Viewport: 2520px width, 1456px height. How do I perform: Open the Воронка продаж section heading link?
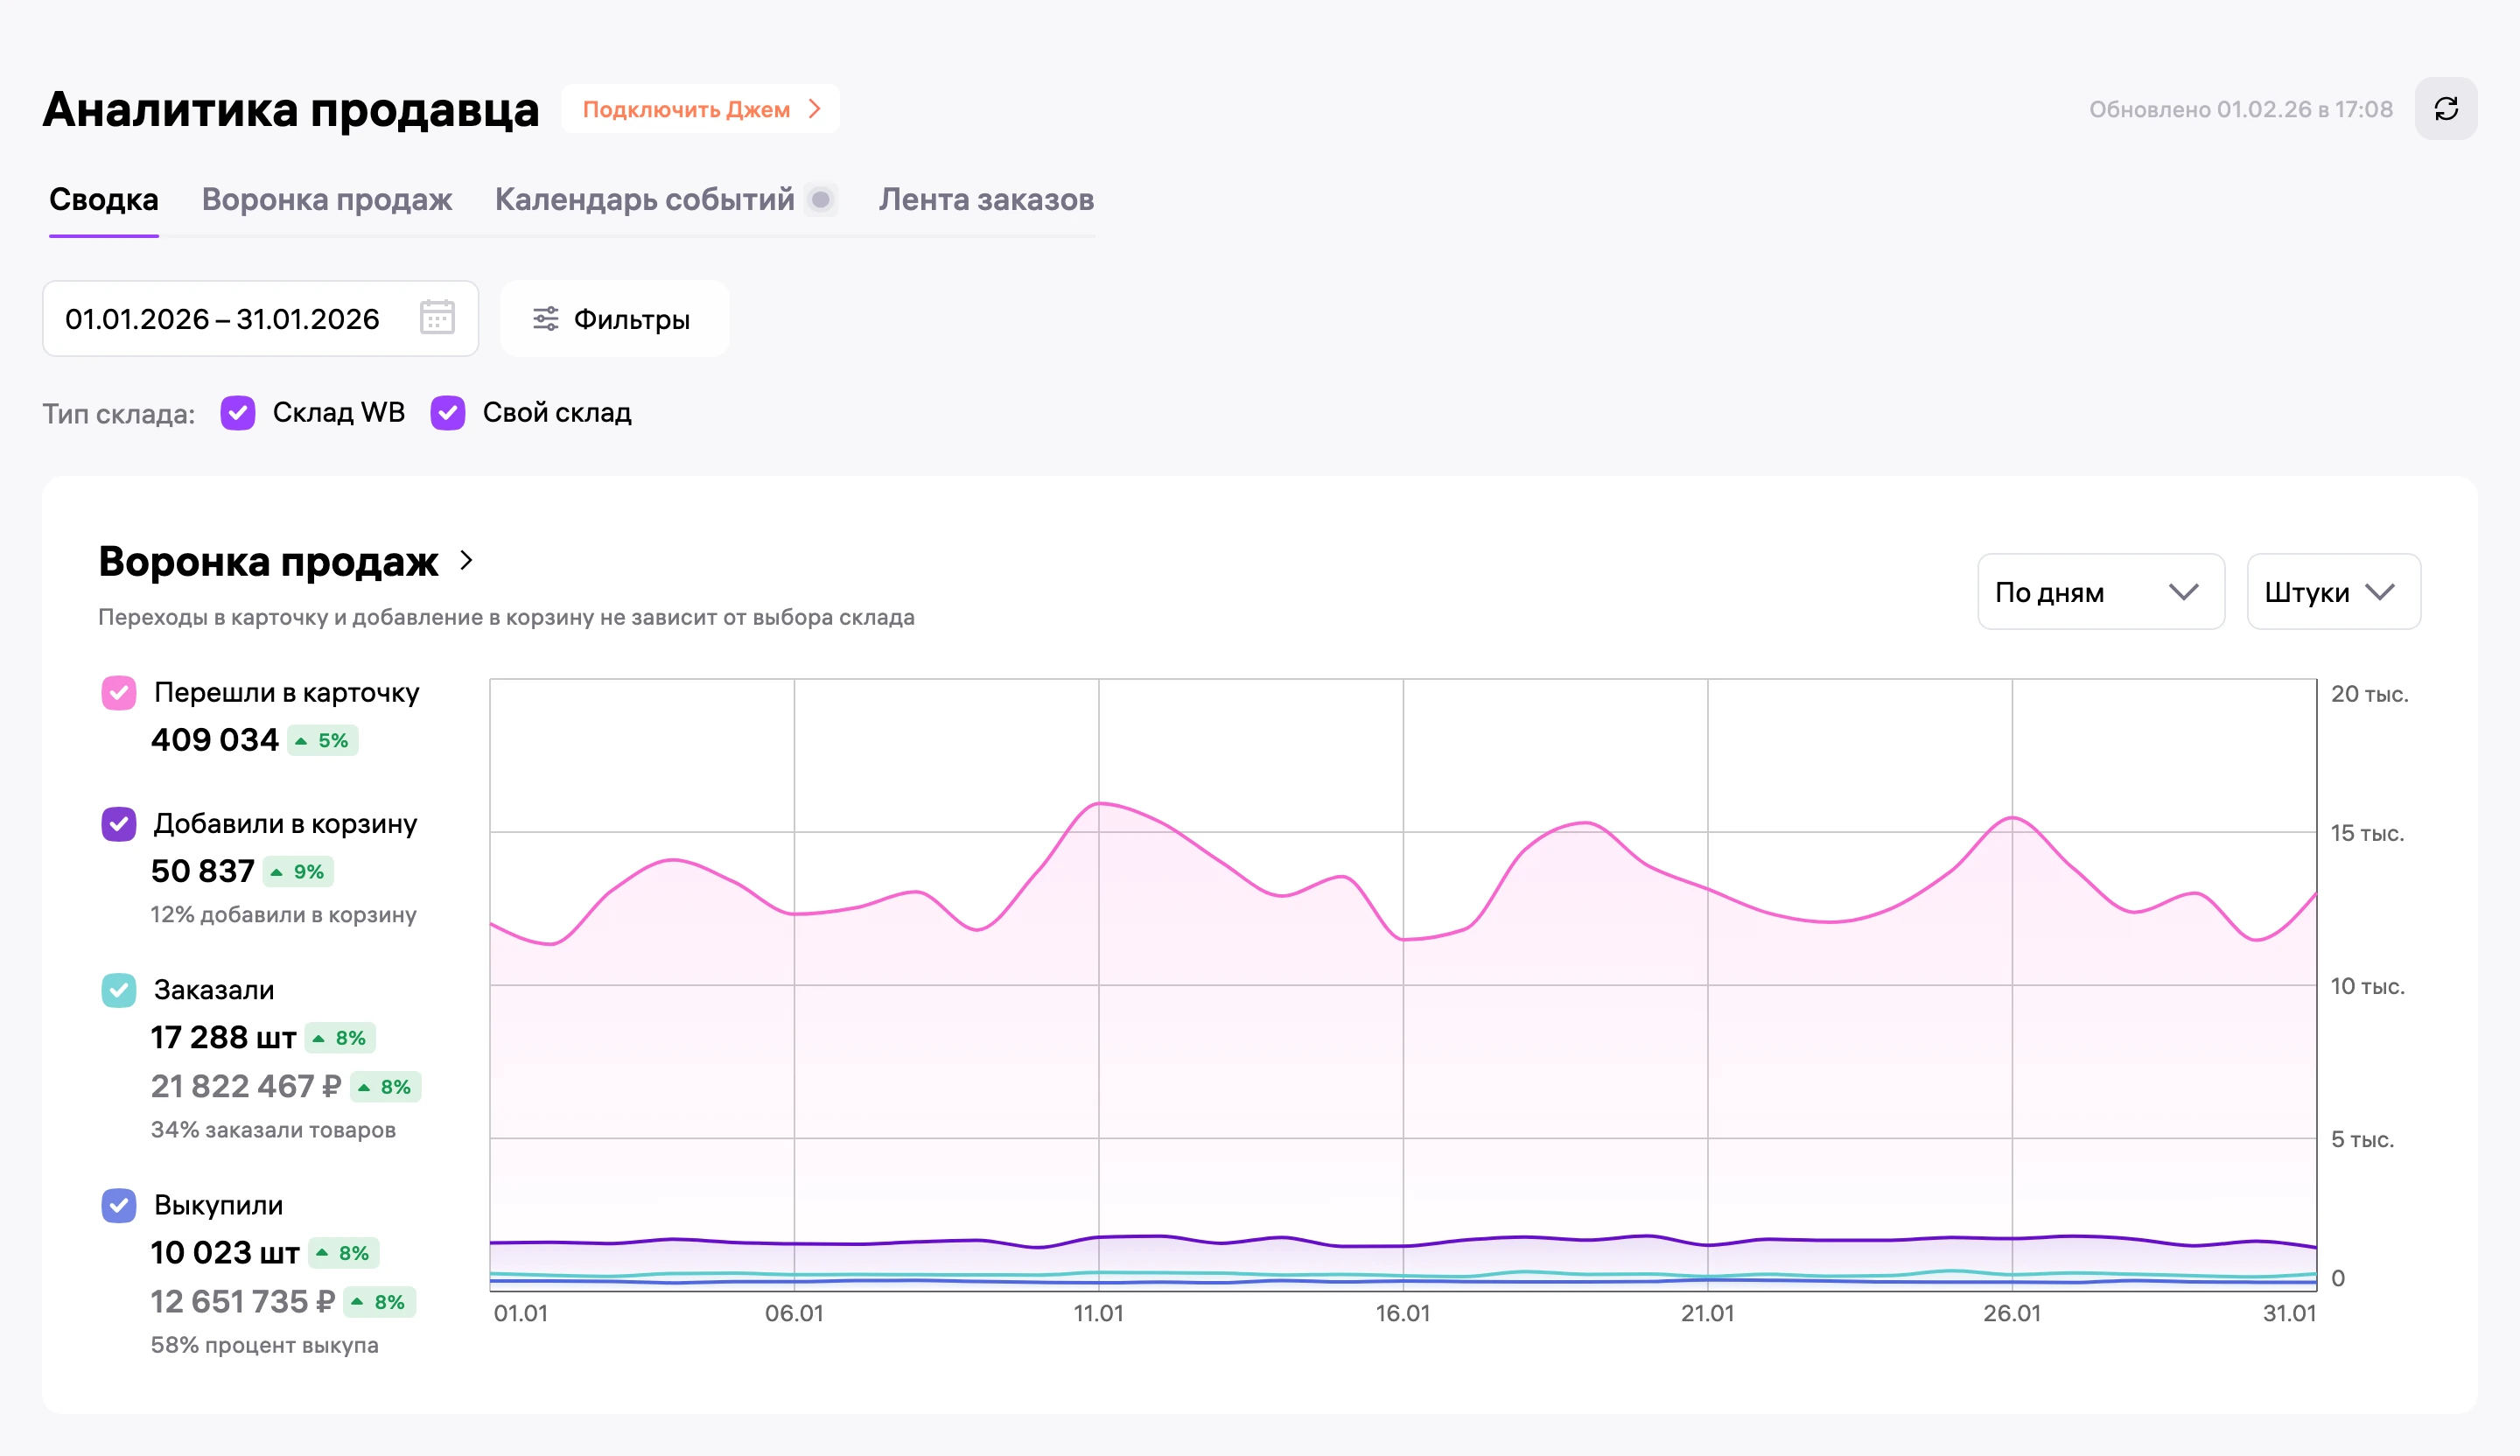[268, 561]
